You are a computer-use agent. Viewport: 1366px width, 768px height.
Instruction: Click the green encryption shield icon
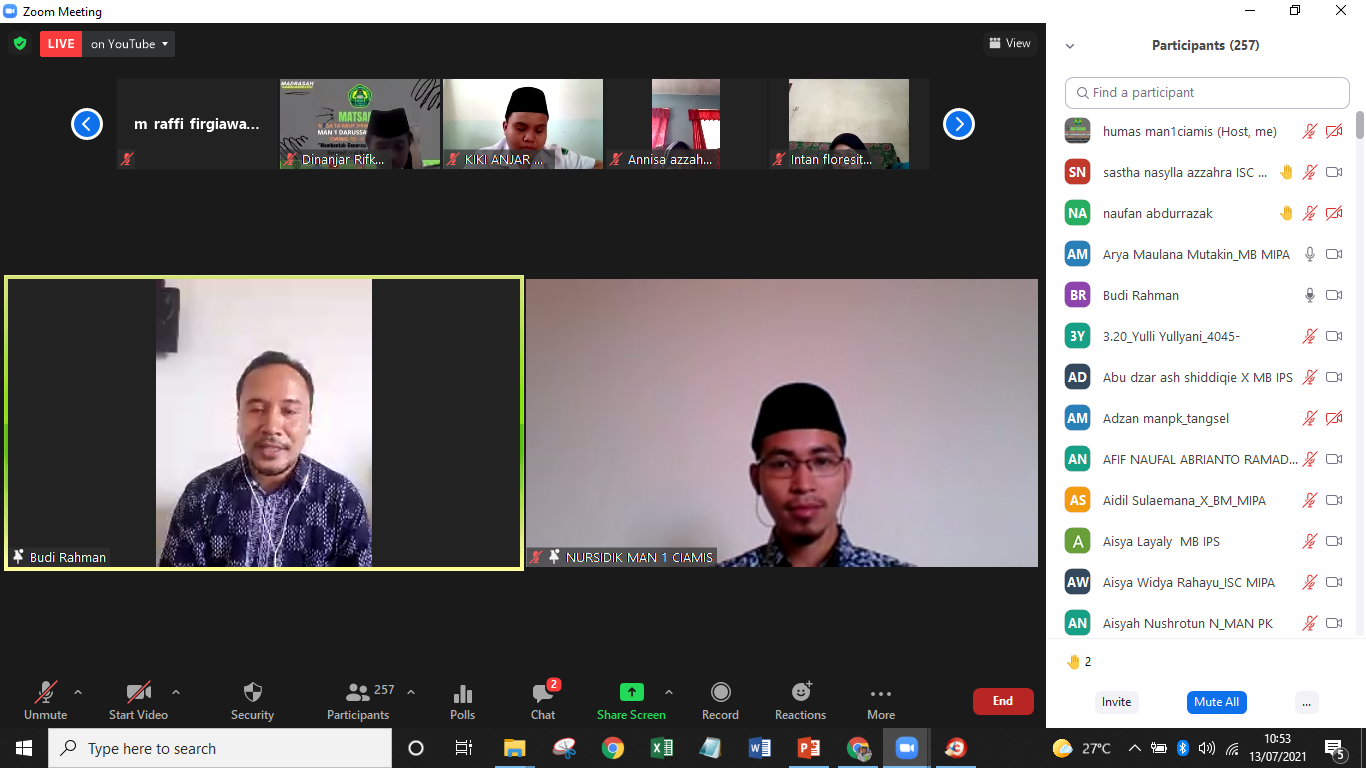click(19, 44)
